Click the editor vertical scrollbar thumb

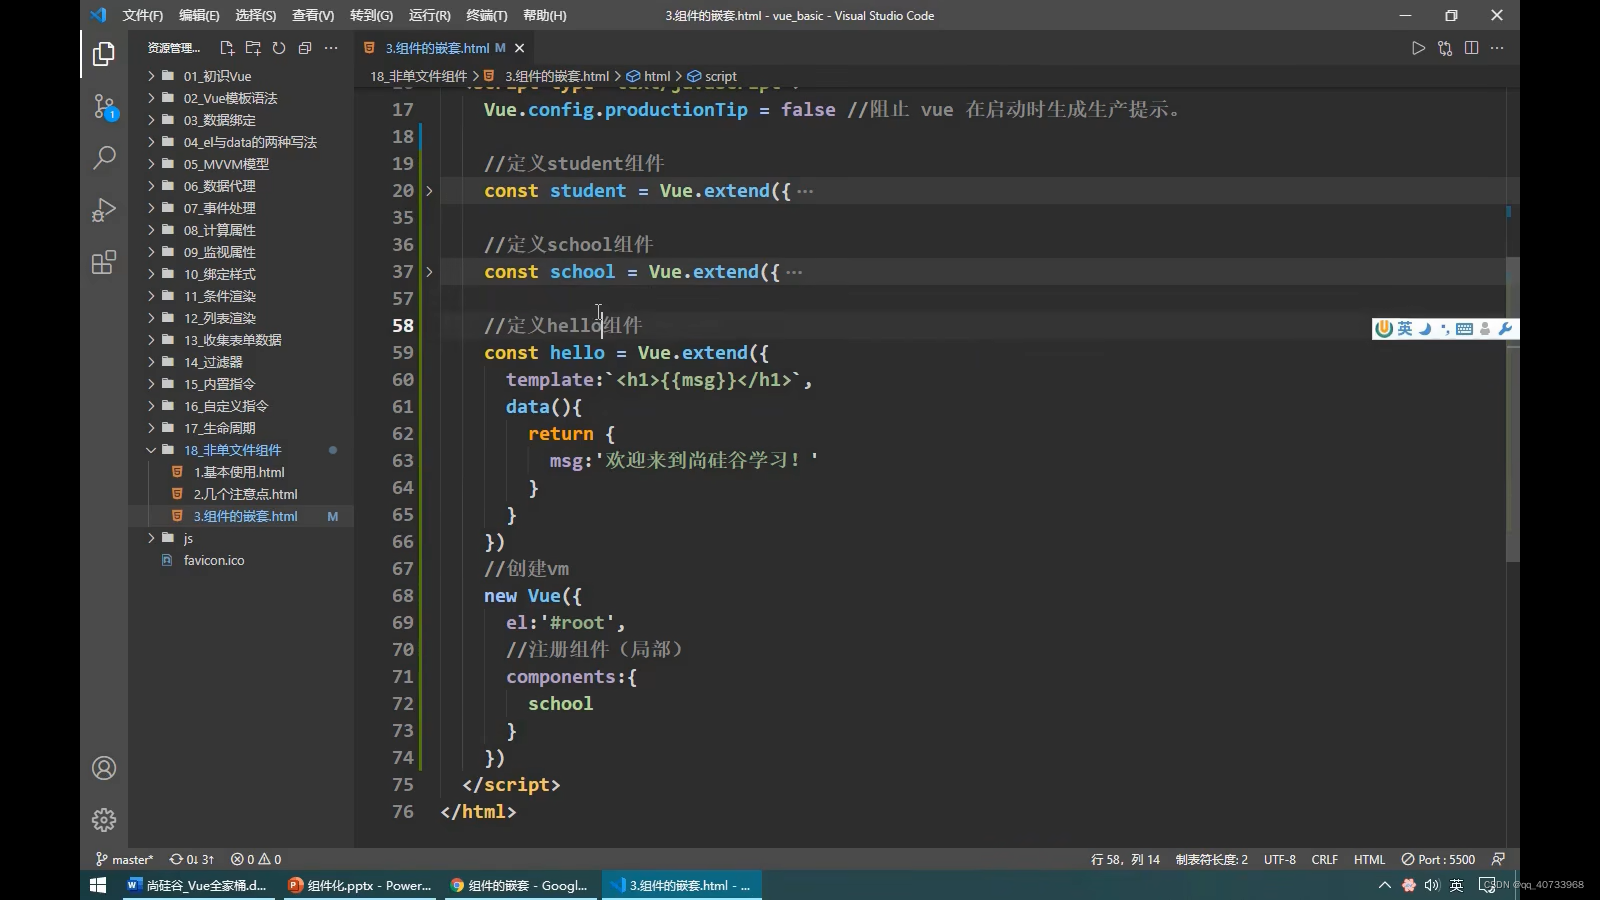pos(1513,408)
